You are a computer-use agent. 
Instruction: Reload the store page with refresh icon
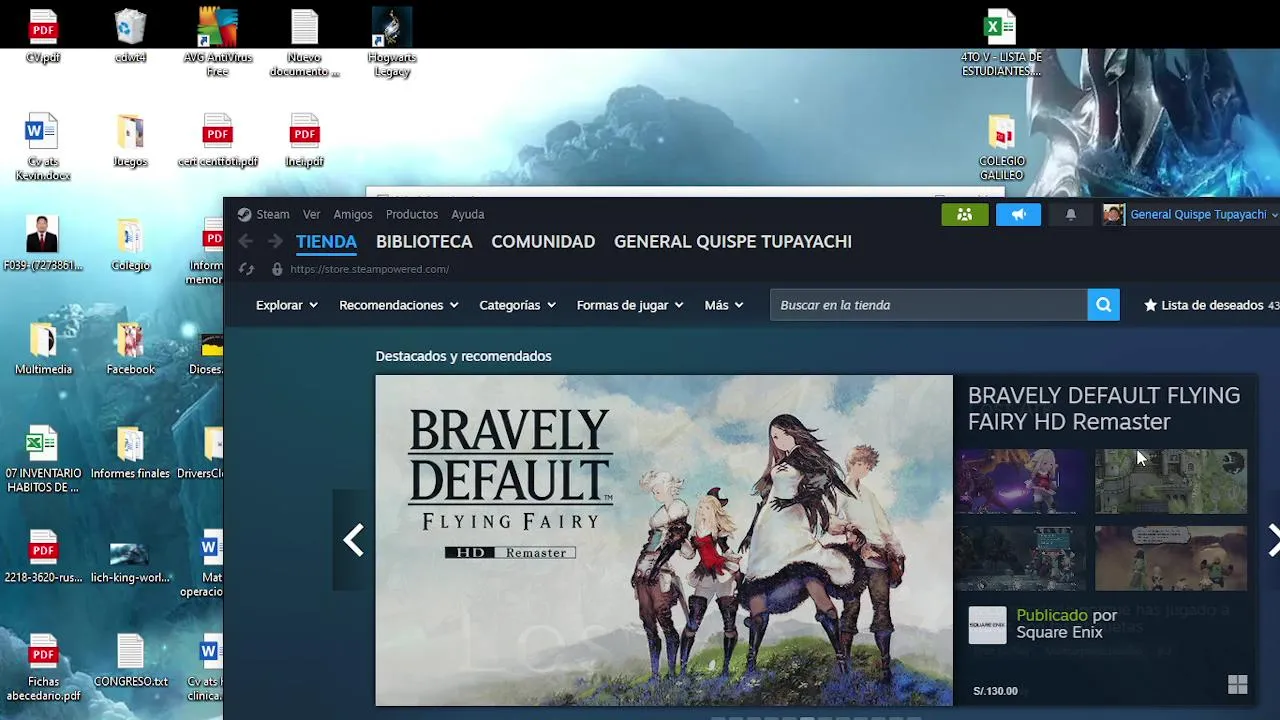247,269
